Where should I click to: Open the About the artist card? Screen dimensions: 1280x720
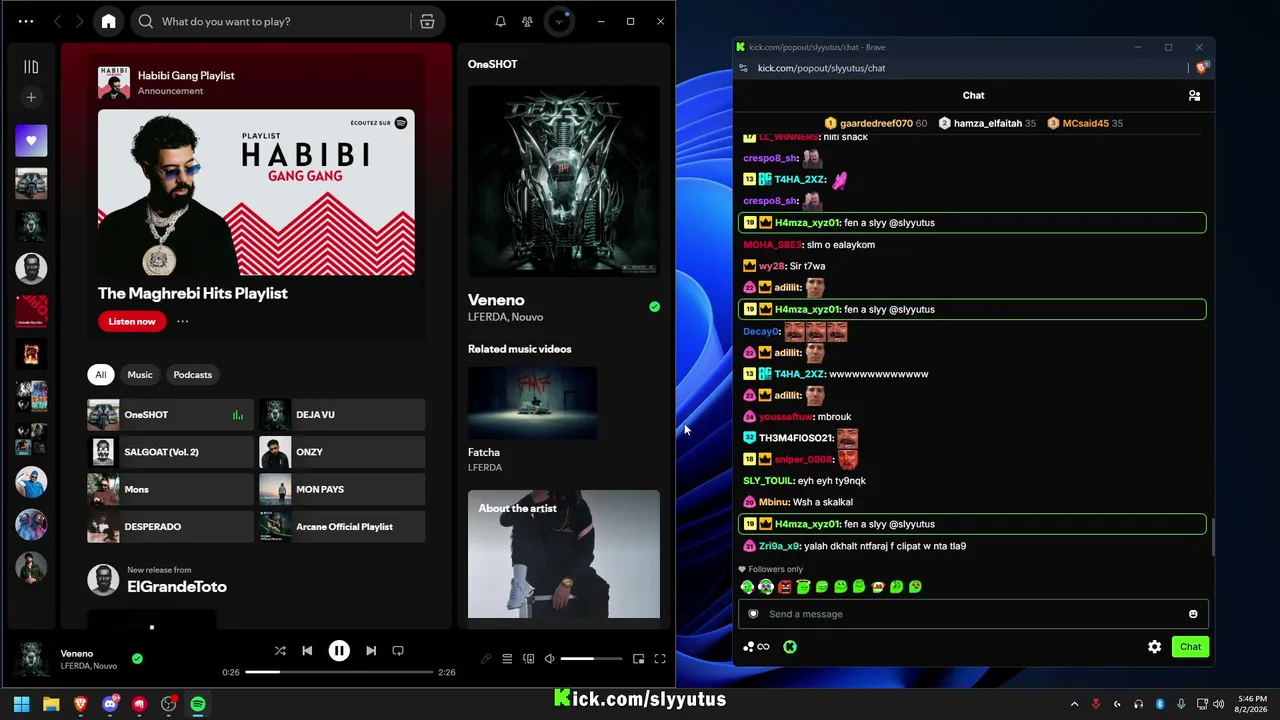click(564, 554)
